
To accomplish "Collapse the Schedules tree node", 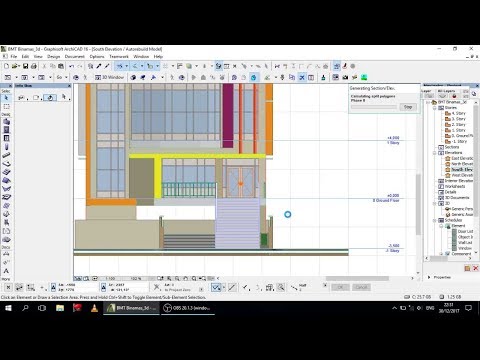I will click(x=435, y=221).
